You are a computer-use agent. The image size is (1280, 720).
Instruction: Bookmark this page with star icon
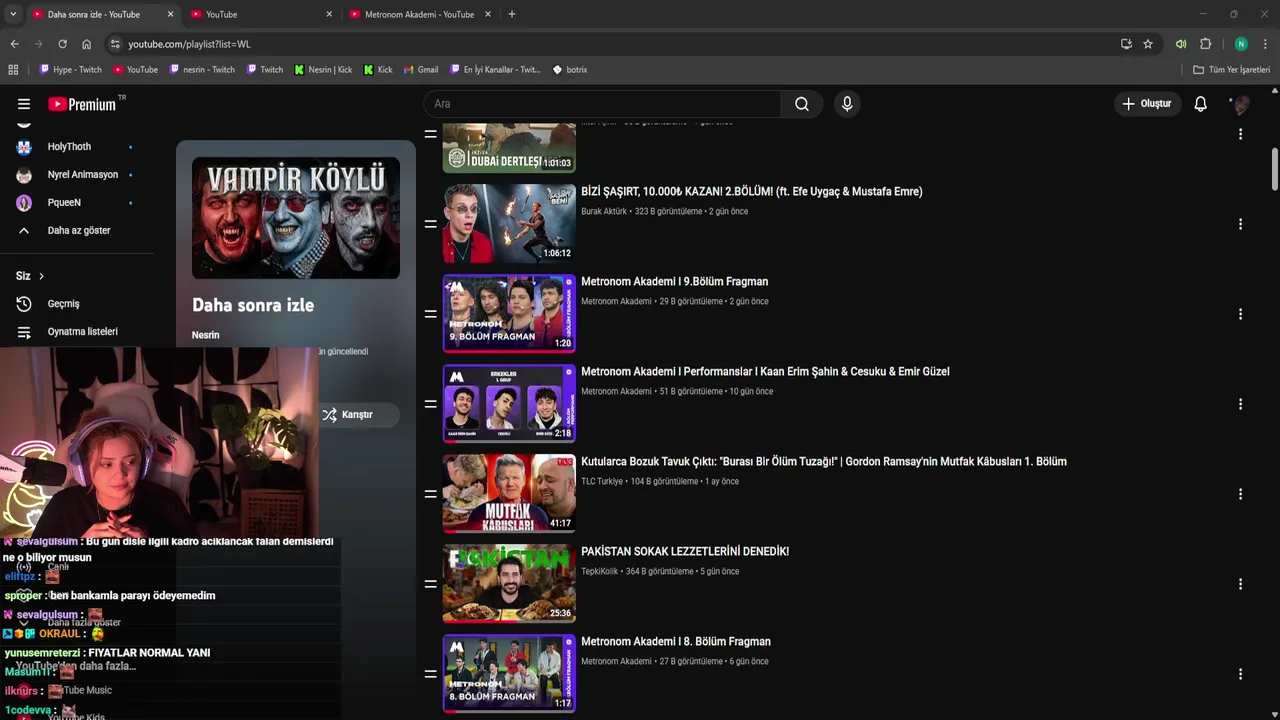(x=1148, y=44)
